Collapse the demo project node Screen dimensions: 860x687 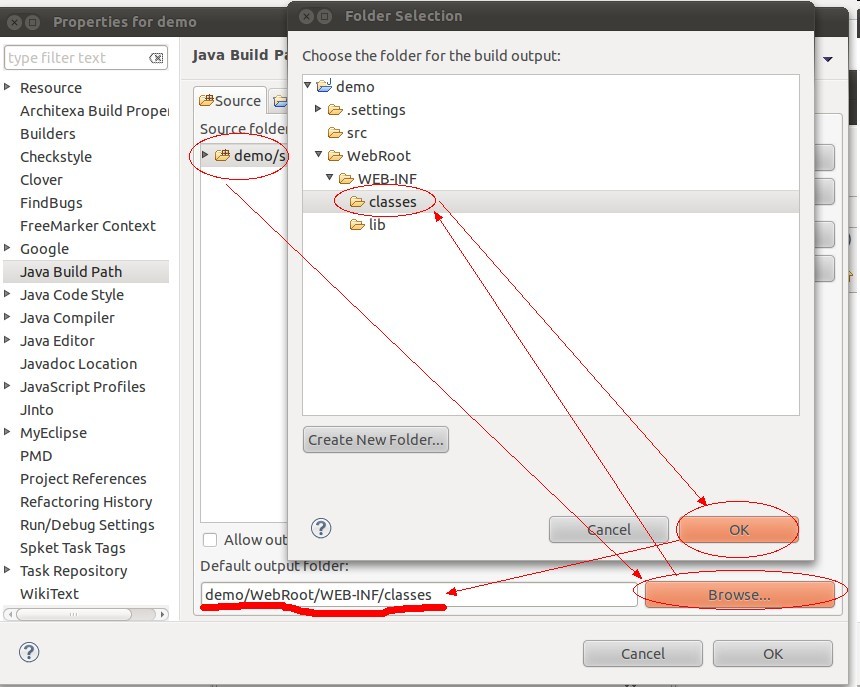coord(308,86)
